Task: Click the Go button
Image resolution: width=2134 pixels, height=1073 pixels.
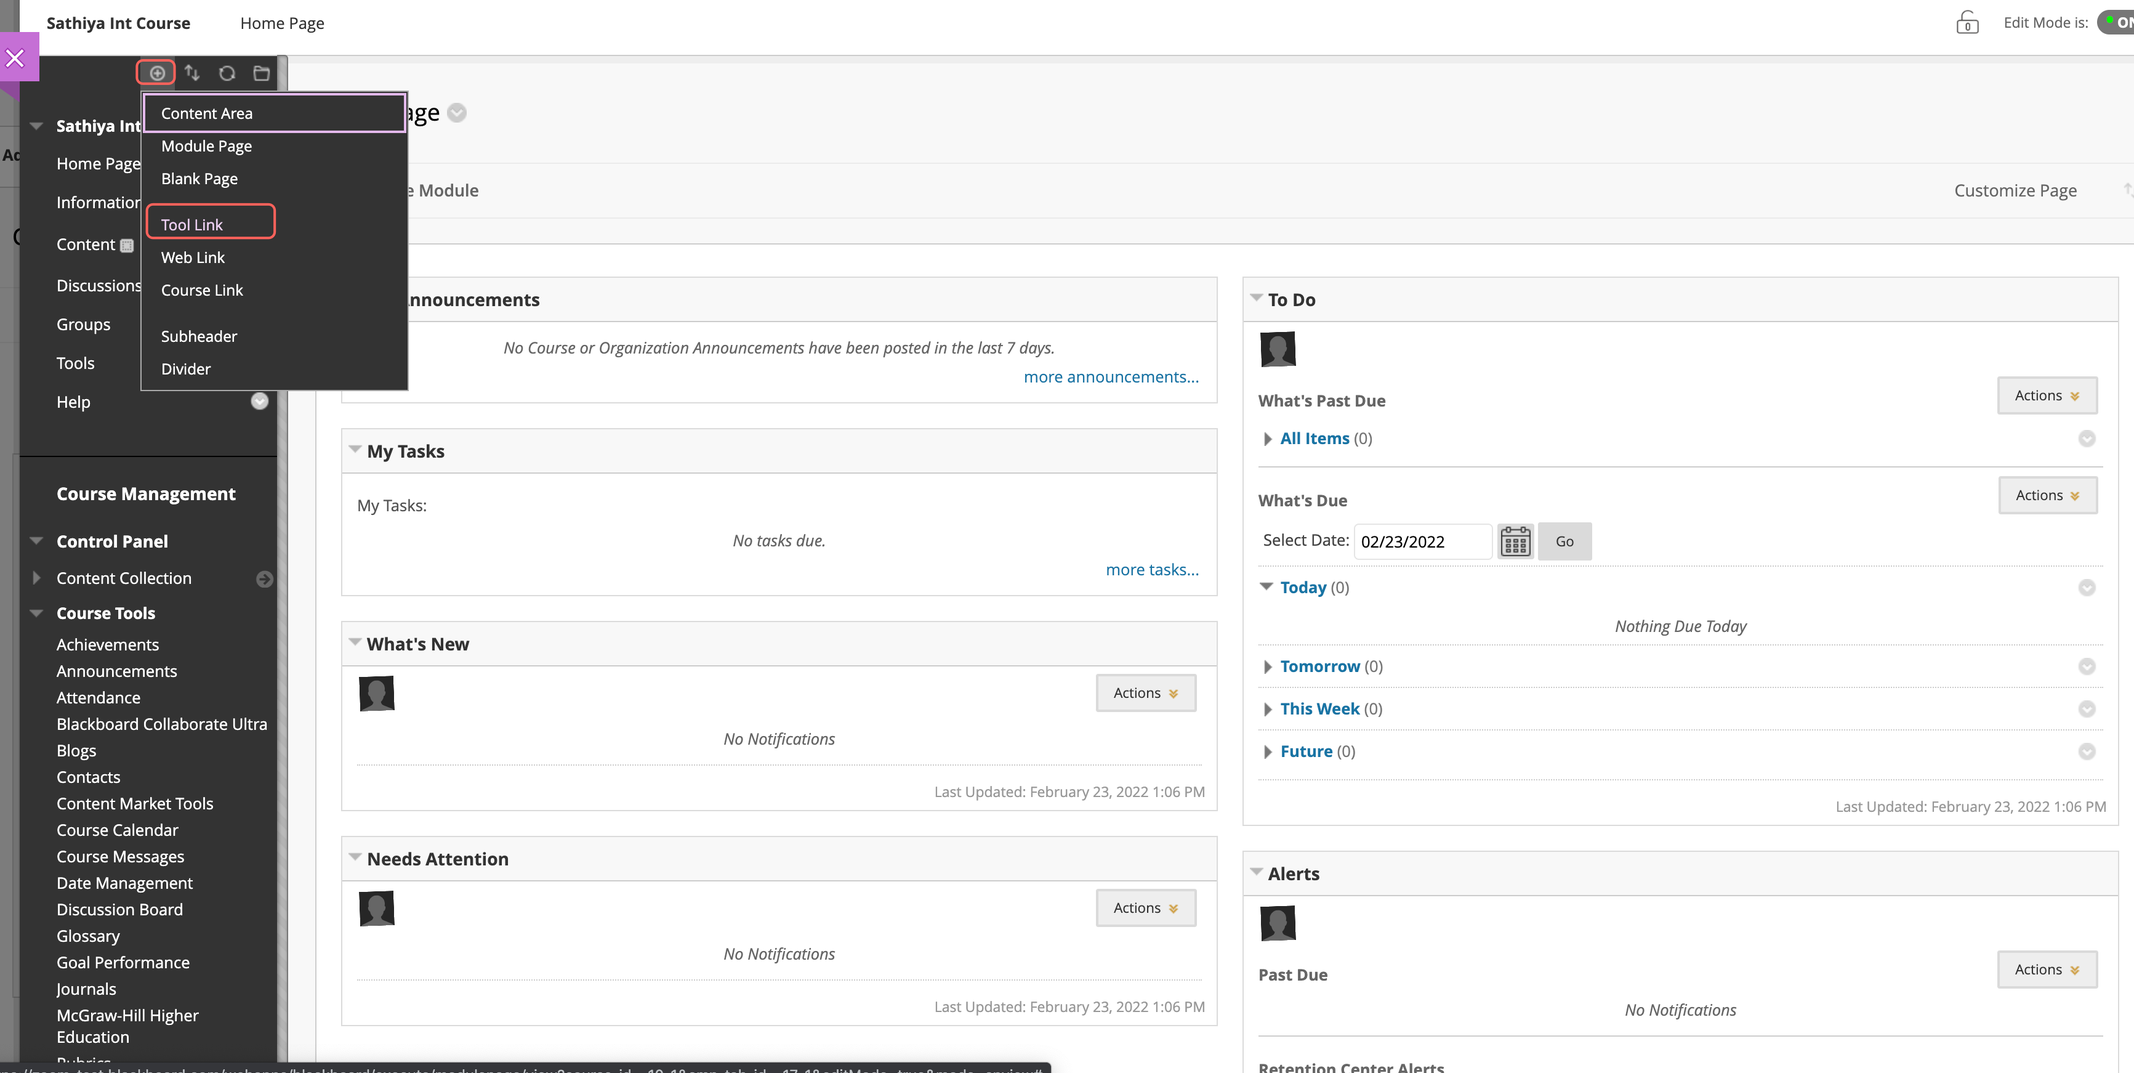Action: [x=1565, y=541]
